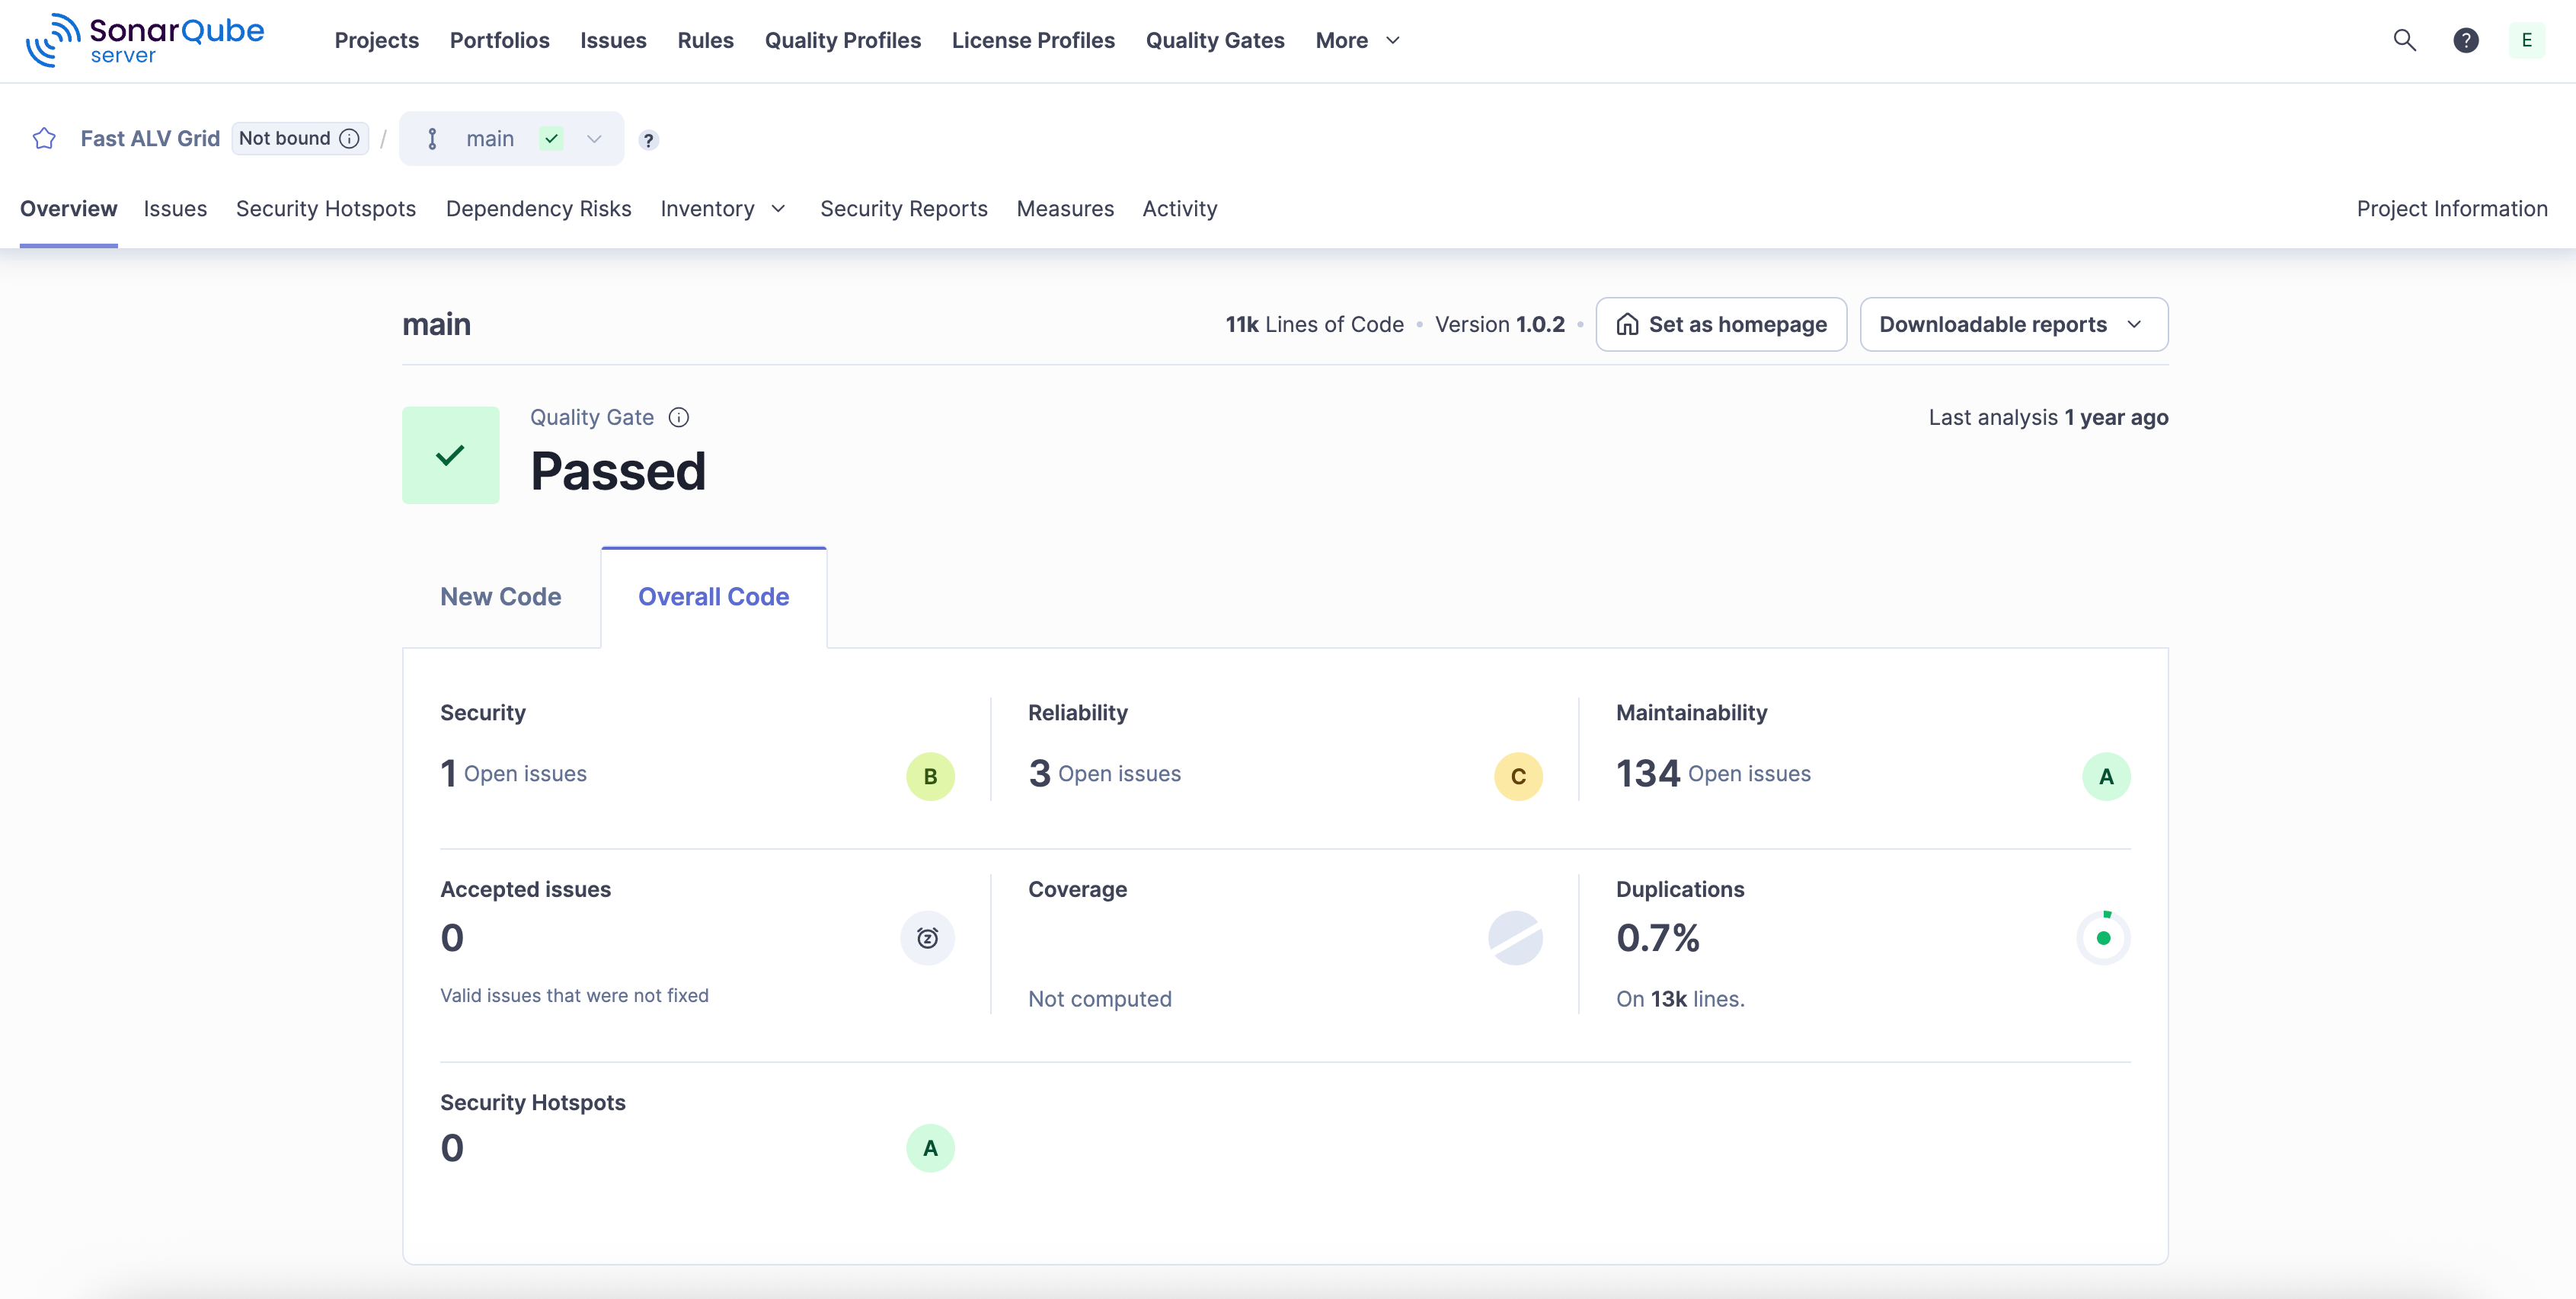Open the user avatar E menu
2576x1299 pixels.
click(2526, 40)
